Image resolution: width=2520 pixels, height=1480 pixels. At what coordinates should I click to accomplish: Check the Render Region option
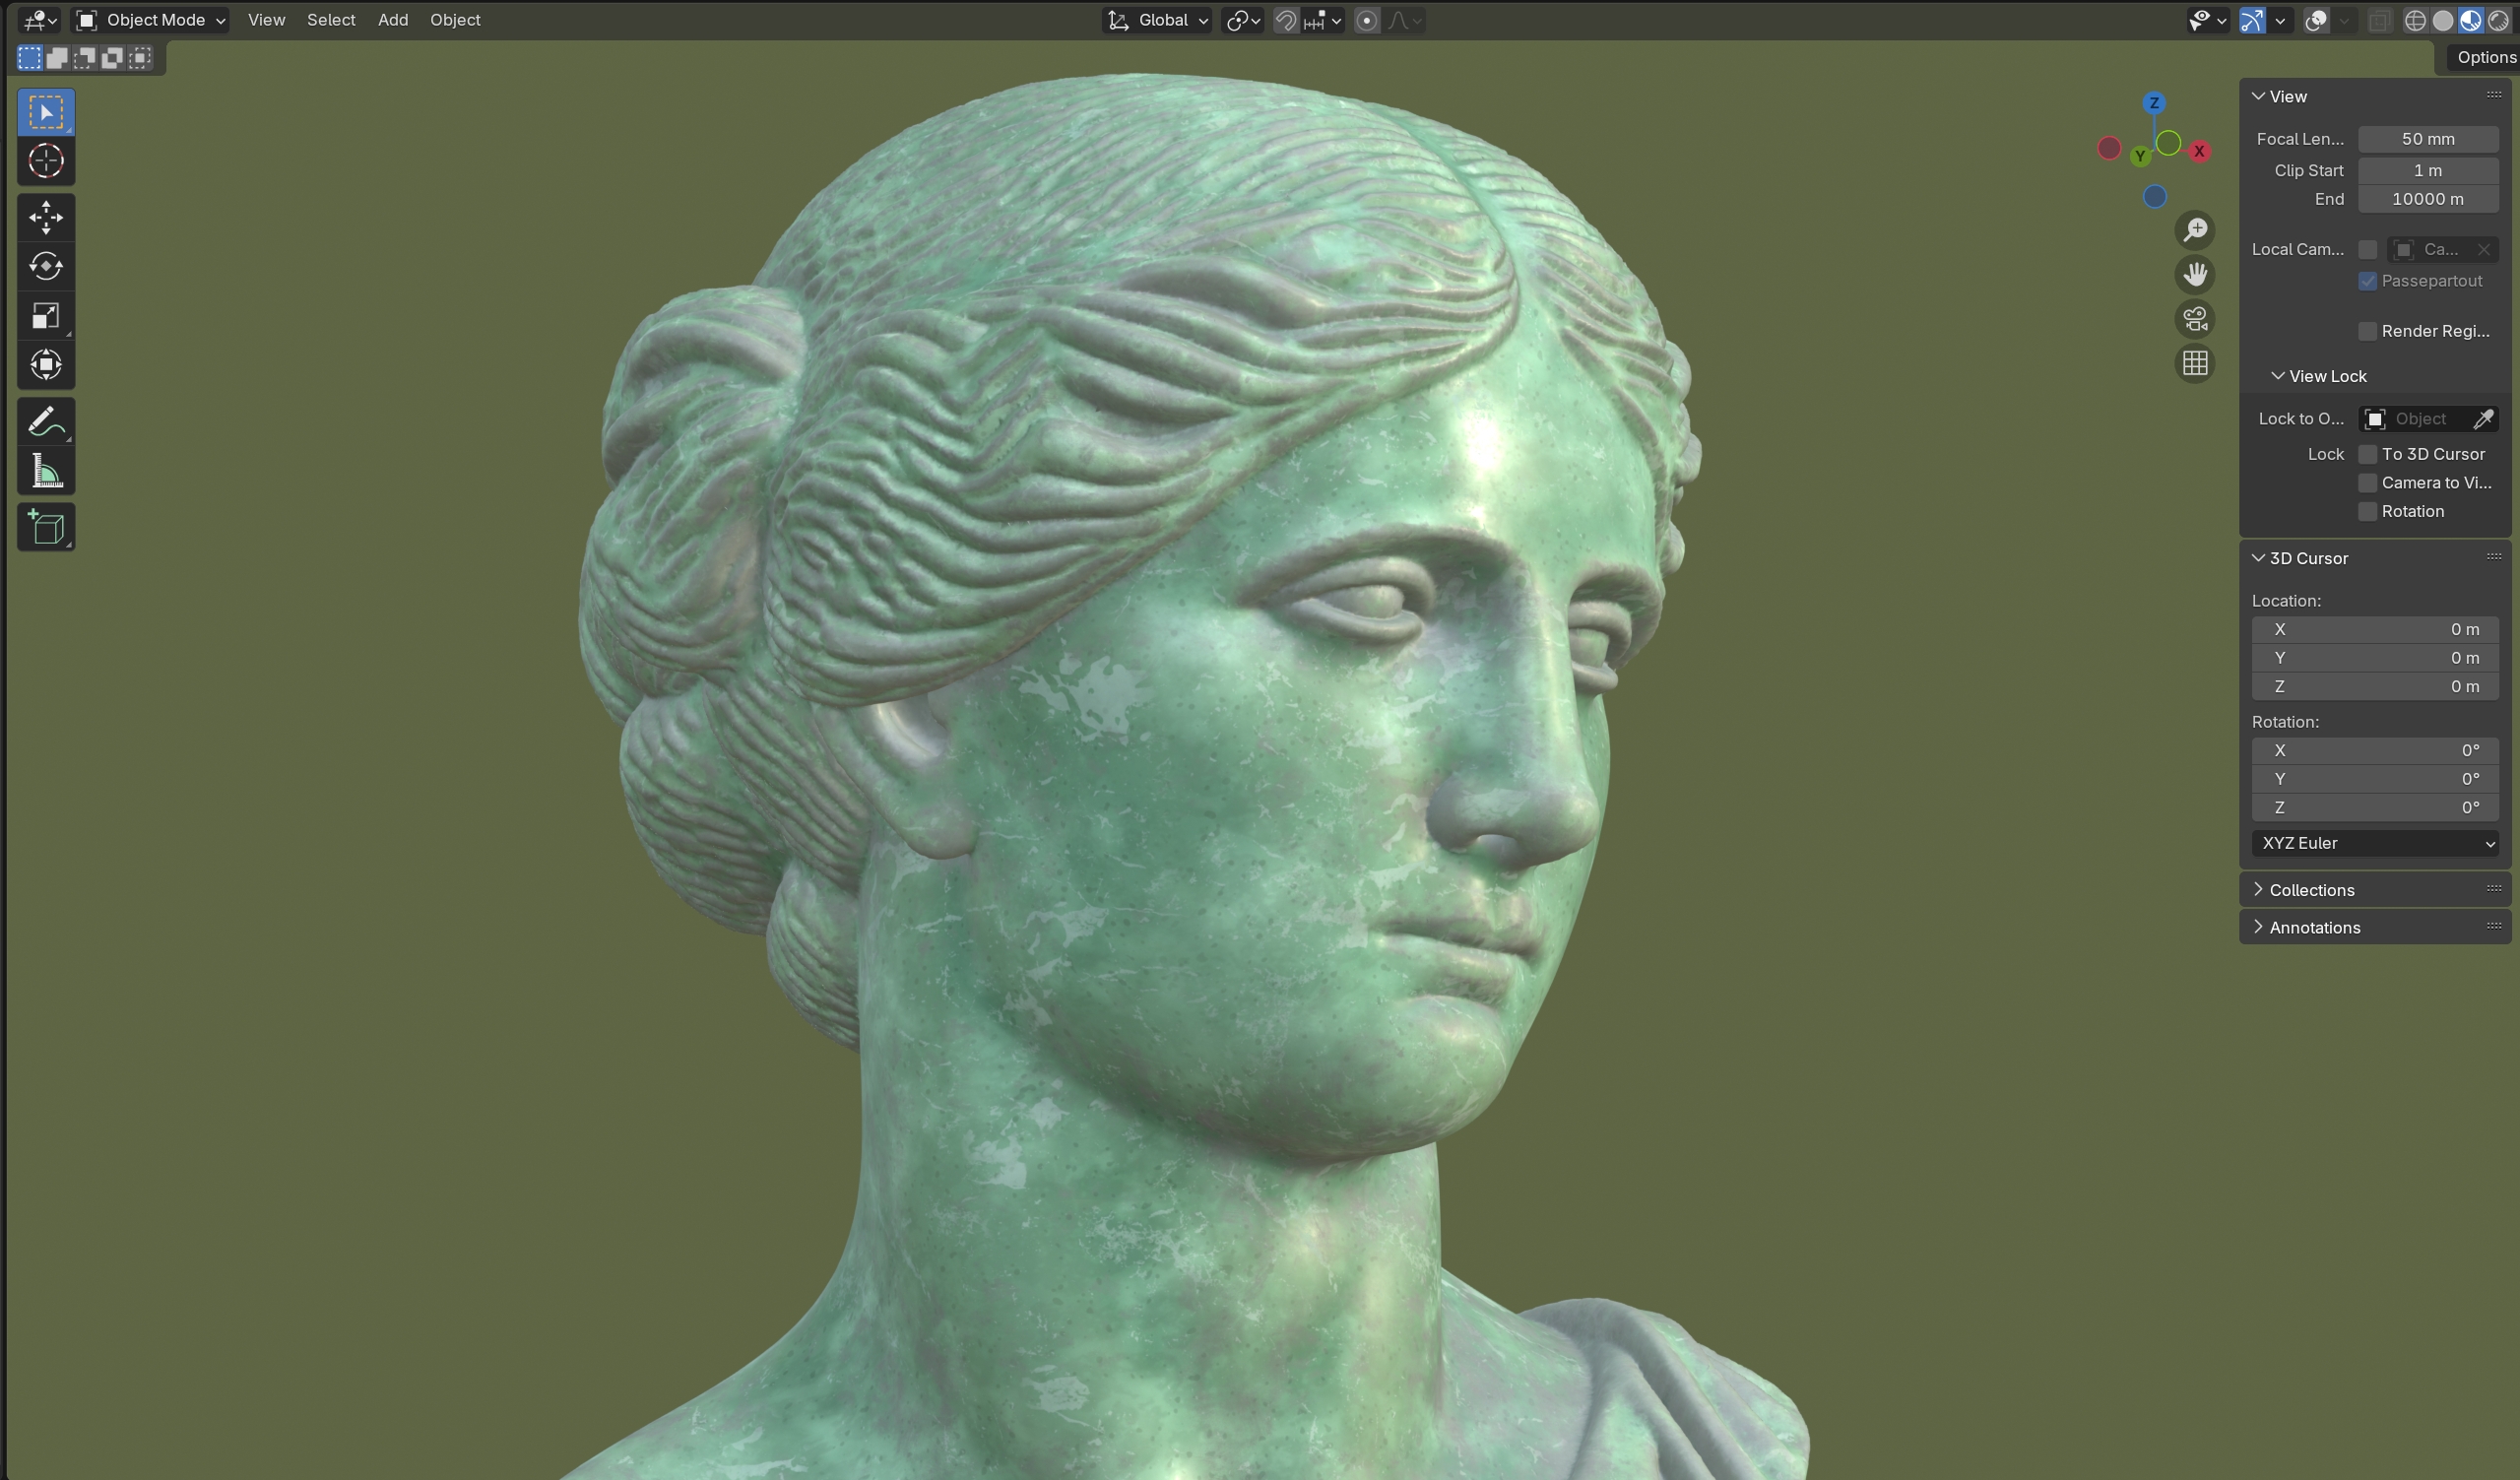(2367, 331)
